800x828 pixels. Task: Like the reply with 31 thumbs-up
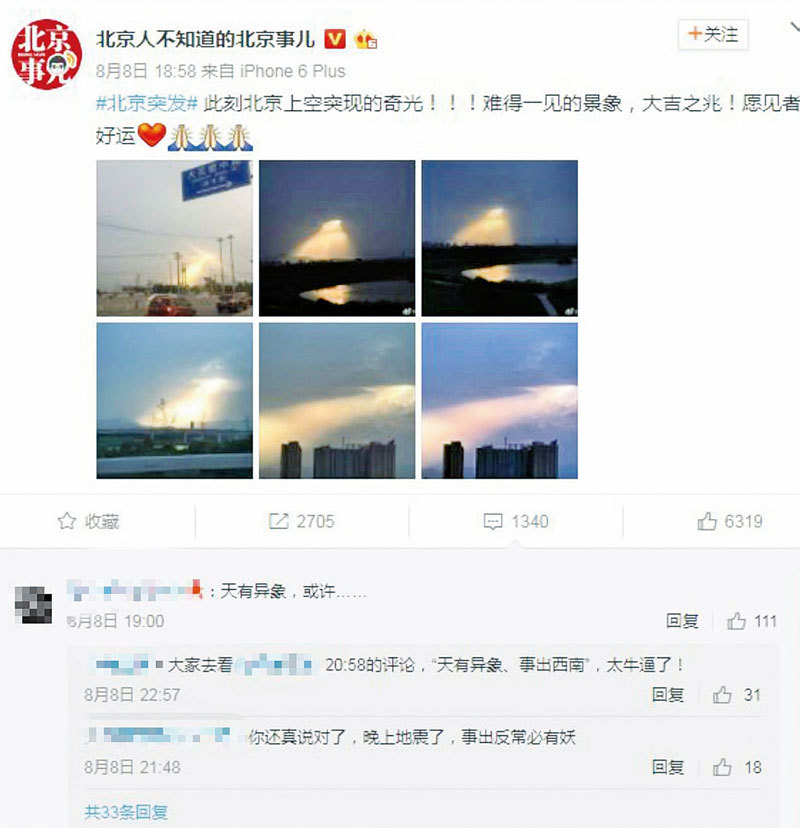[722, 695]
